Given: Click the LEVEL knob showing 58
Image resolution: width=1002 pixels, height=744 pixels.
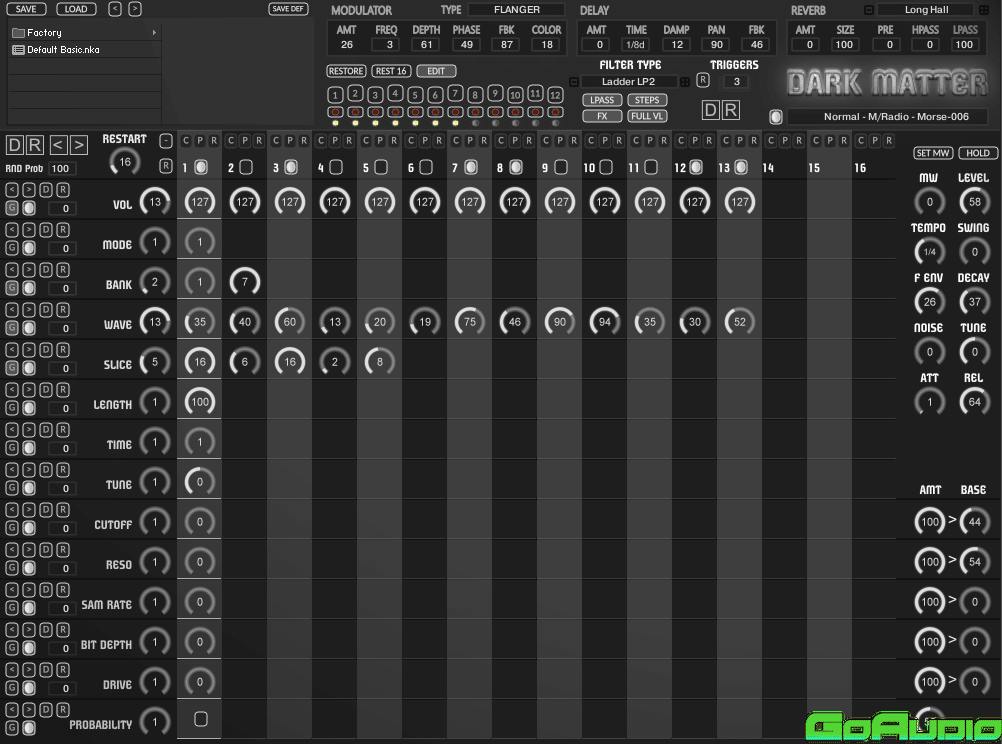Looking at the screenshot, I should point(973,203).
